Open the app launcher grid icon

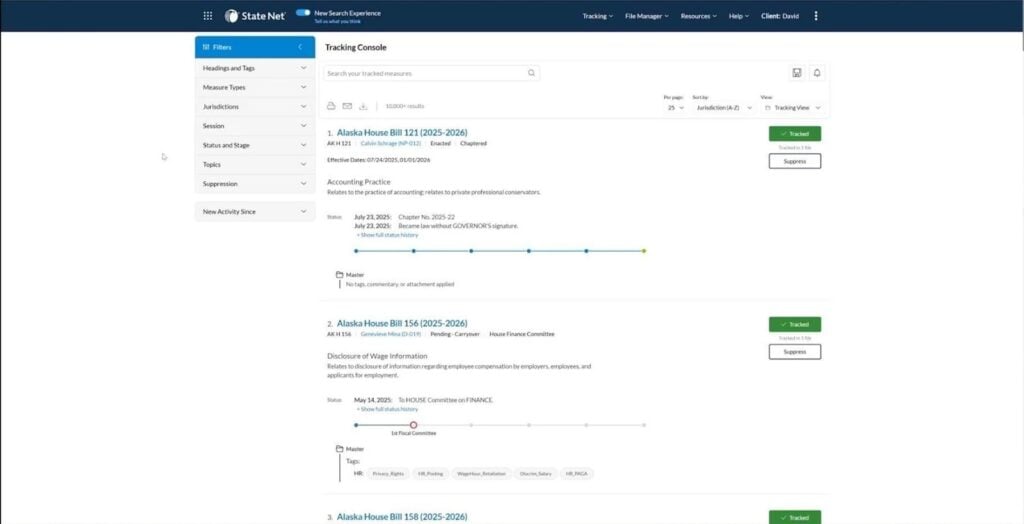tap(208, 16)
